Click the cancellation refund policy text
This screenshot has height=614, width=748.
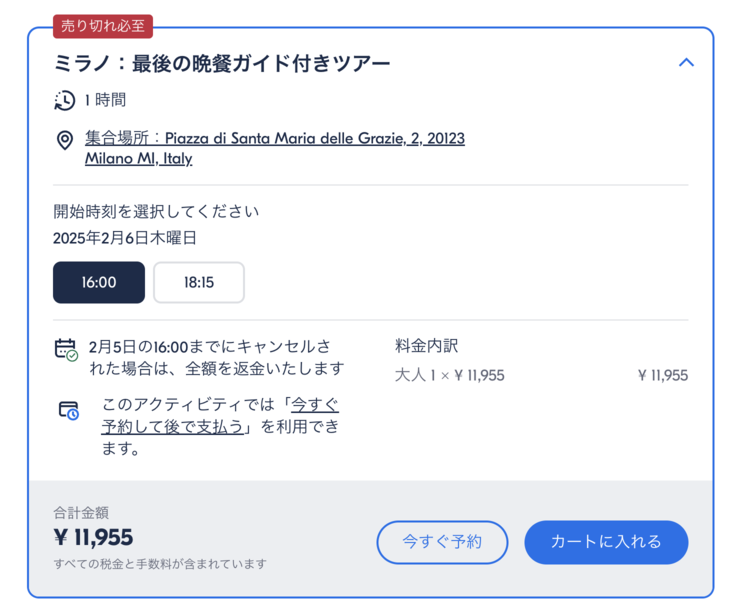coord(216,357)
